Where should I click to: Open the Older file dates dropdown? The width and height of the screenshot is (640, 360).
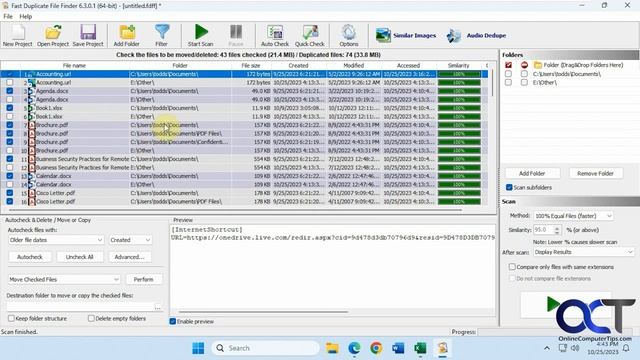tap(56, 240)
